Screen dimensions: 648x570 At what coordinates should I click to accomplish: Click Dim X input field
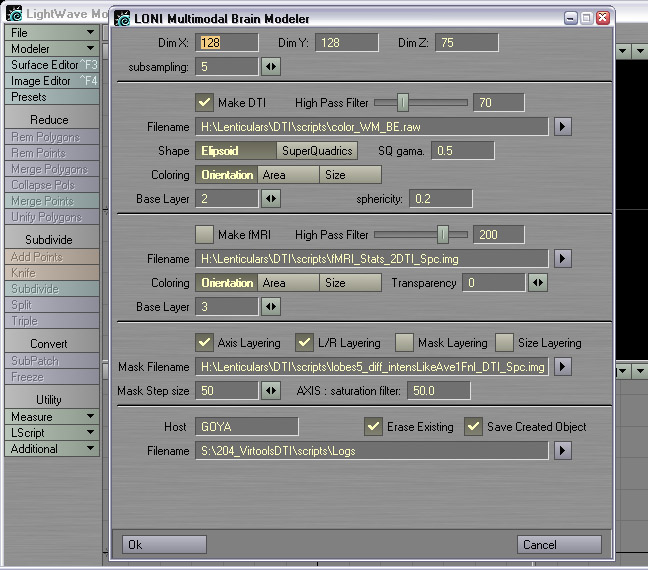(x=227, y=43)
